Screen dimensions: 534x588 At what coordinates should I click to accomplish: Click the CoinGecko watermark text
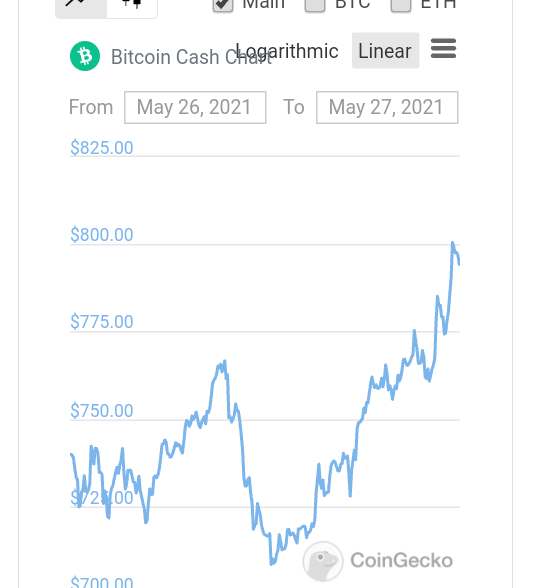[x=401, y=560]
